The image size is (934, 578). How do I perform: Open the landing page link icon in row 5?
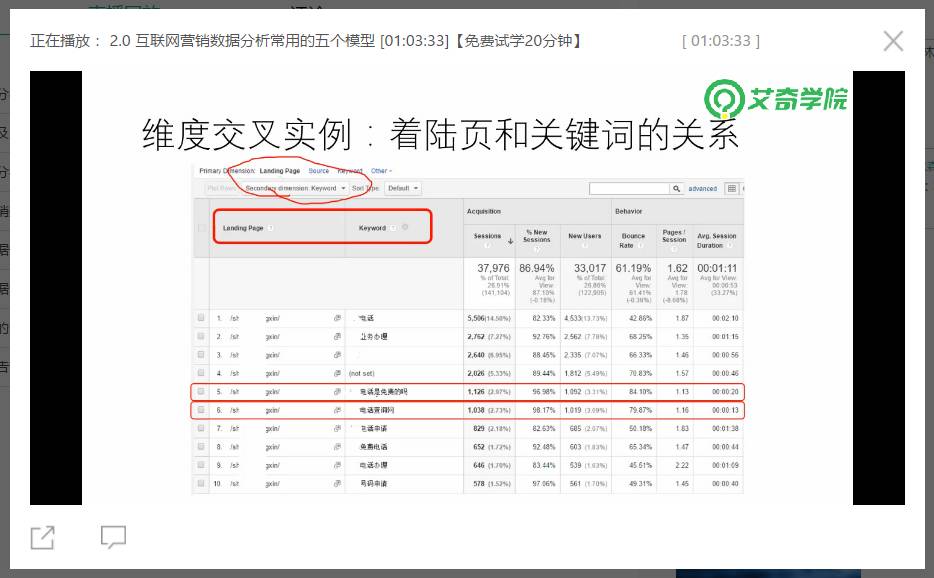[337, 391]
